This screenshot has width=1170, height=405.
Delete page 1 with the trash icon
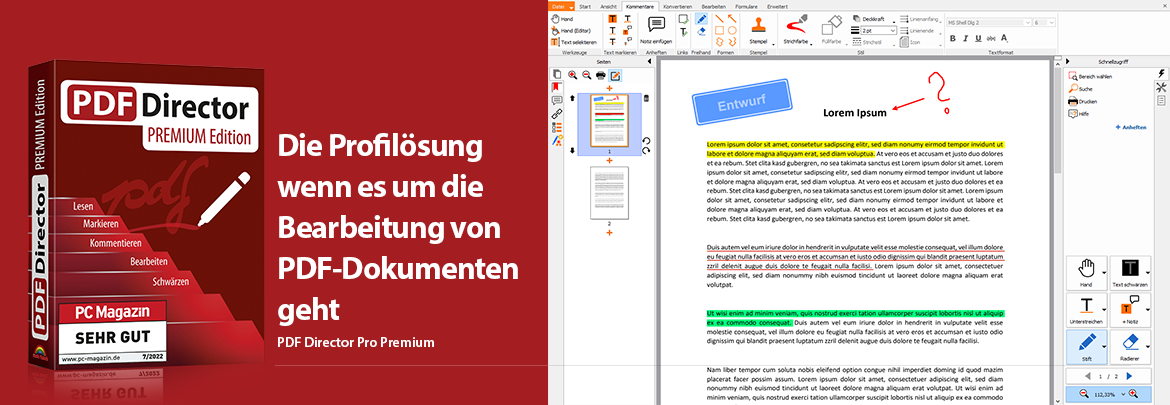646,98
